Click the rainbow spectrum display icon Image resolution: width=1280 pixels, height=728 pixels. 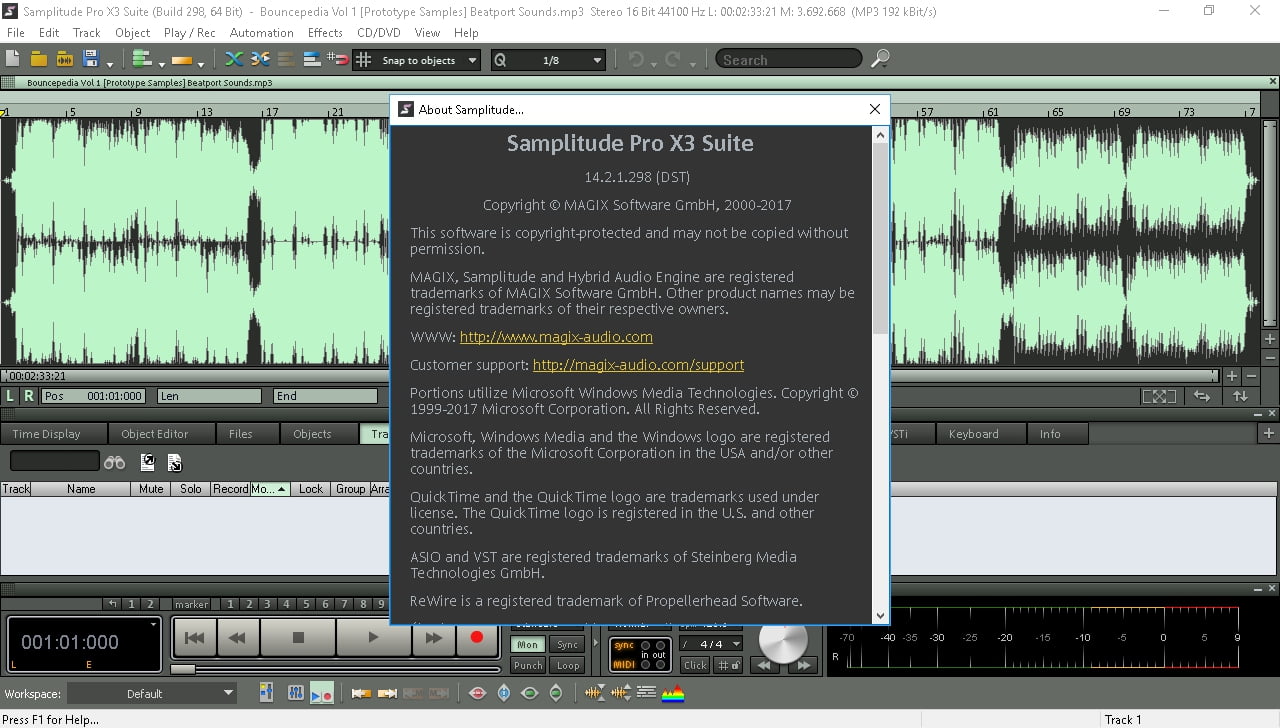click(674, 693)
